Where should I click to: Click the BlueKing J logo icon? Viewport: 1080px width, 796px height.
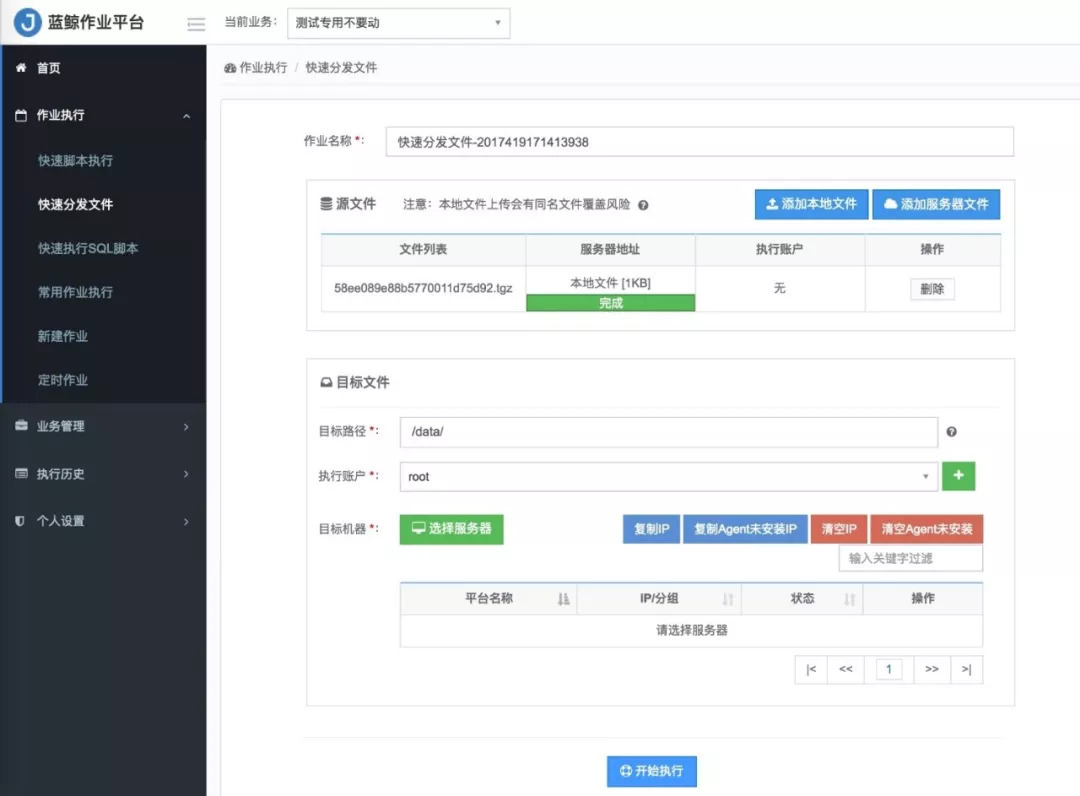(28, 22)
